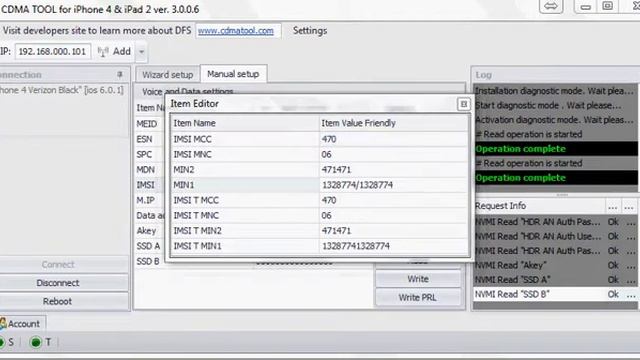Screen dimensions: 640x360
Task: Click first ellipsis column header in Request Info
Action: pos(613,206)
